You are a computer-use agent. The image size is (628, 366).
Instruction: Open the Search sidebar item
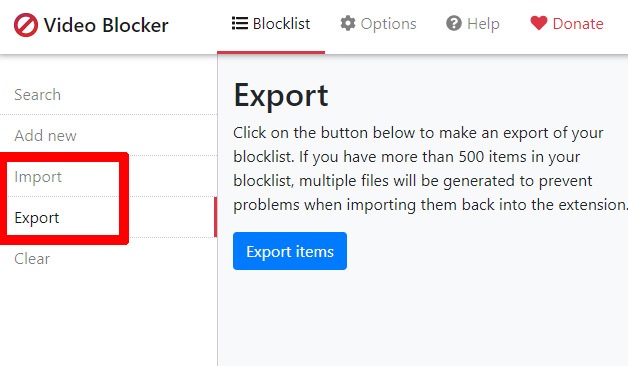(38, 95)
